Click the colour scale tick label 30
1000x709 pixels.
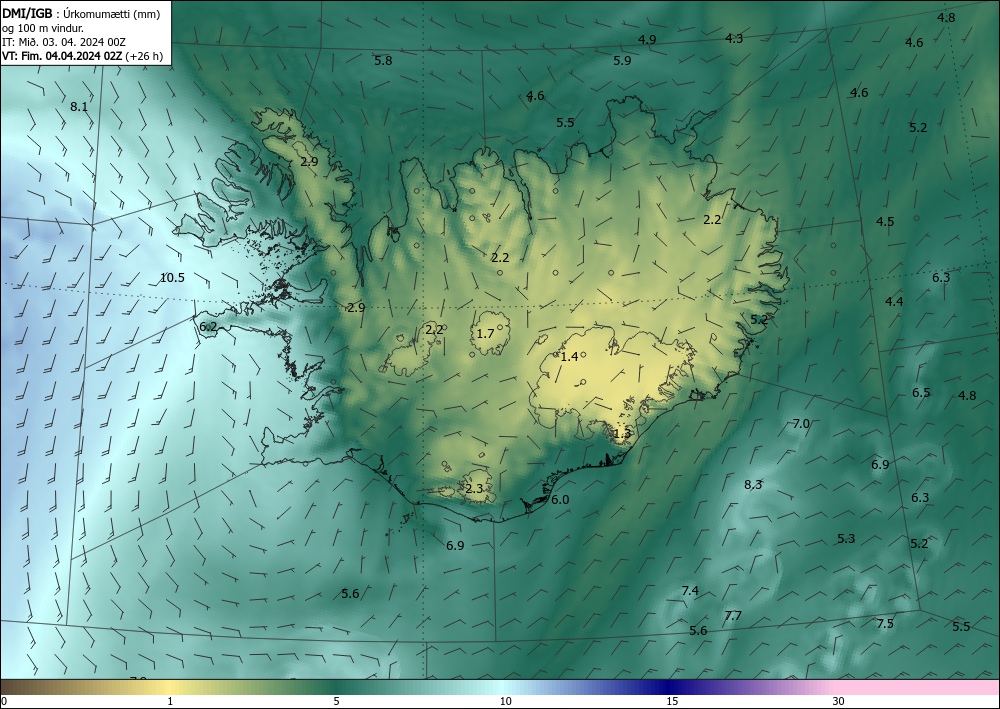839,701
